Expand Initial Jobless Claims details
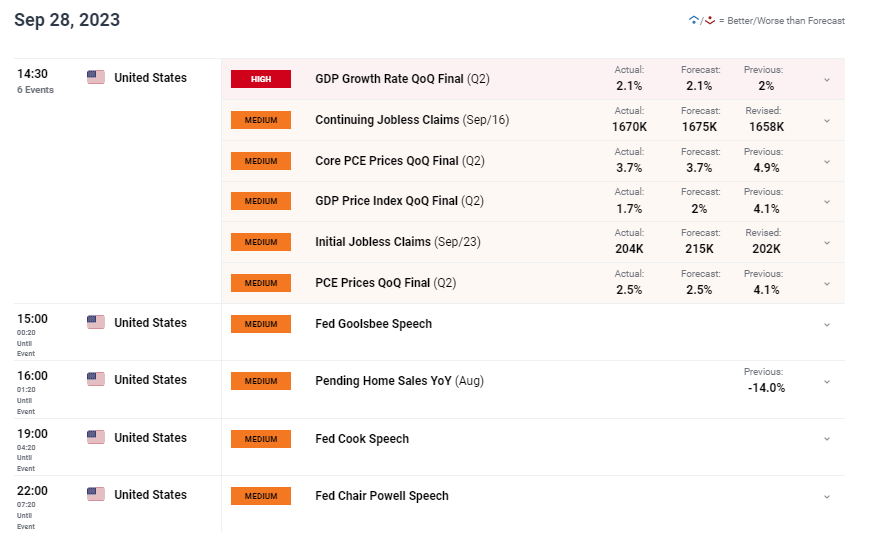Viewport: 871px width, 542px height. (827, 243)
